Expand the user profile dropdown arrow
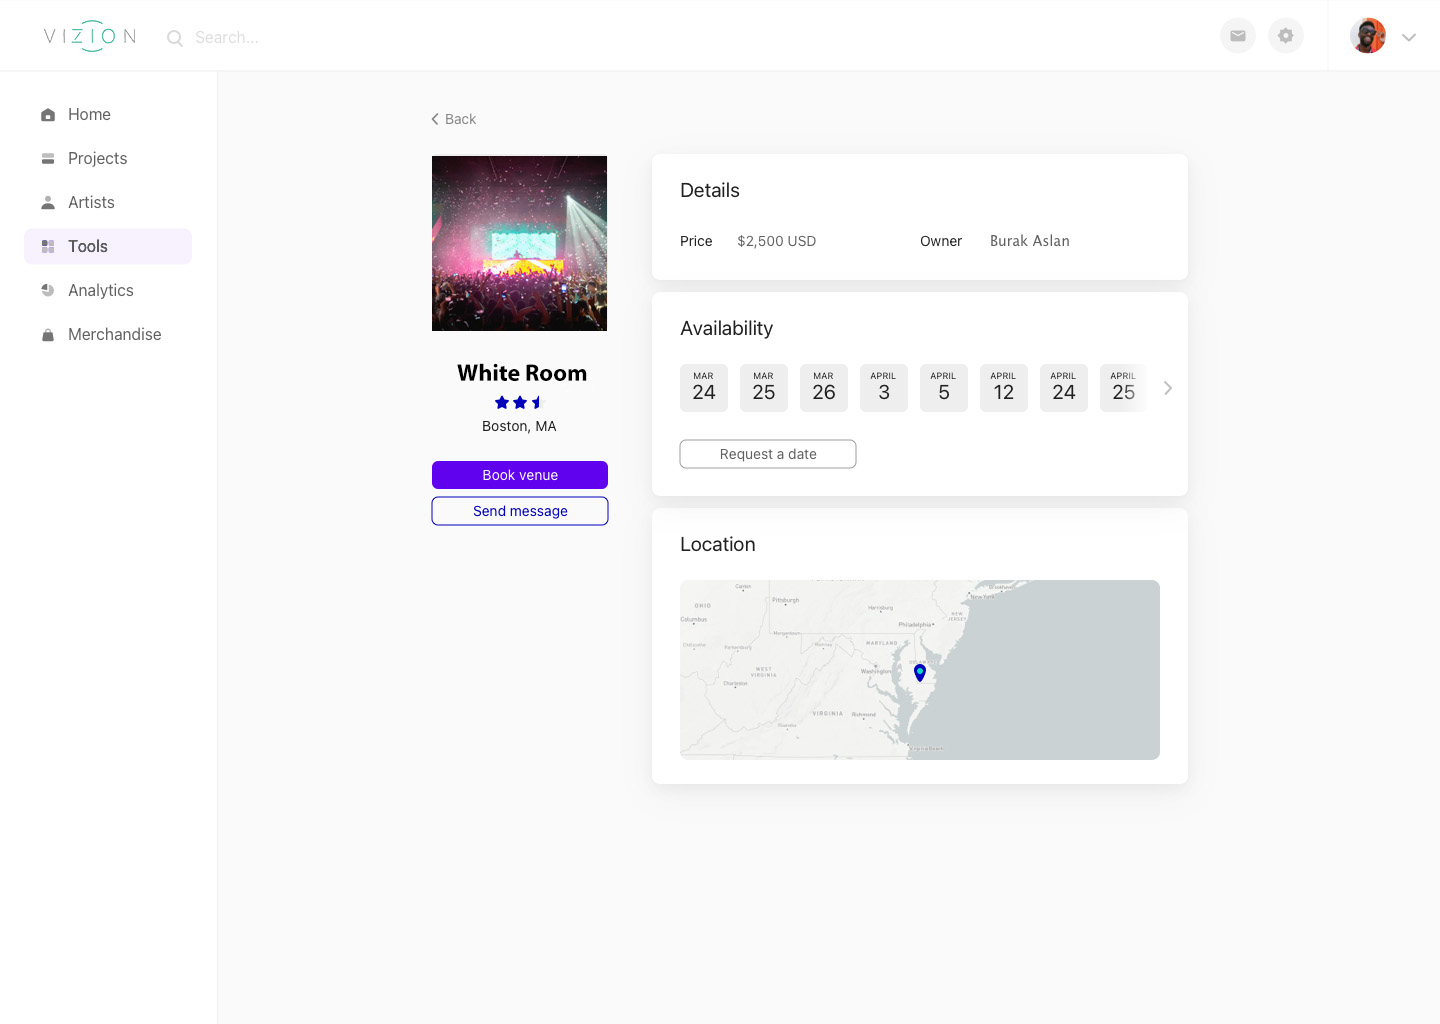This screenshot has width=1440, height=1024. tap(1408, 37)
